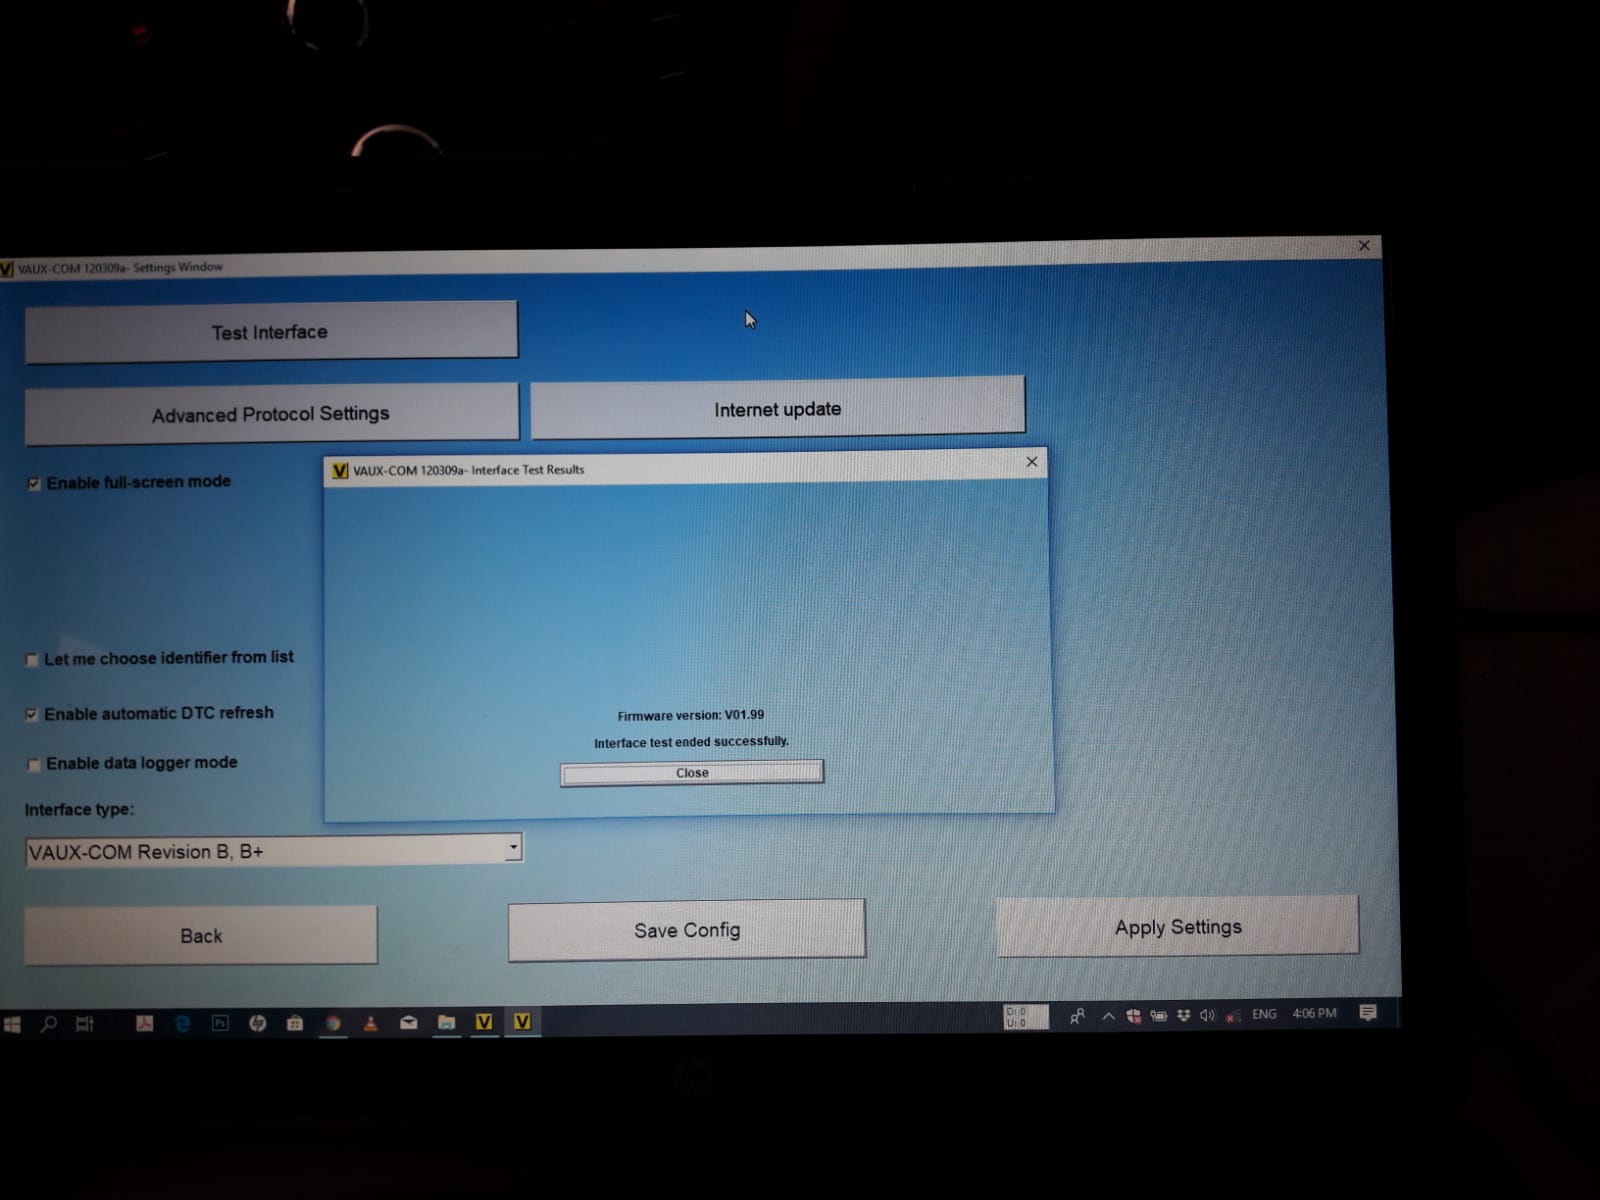Save Config settings

pyautogui.click(x=687, y=930)
